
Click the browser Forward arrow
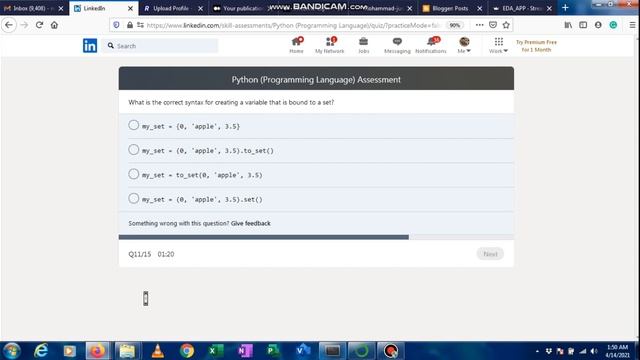24,25
